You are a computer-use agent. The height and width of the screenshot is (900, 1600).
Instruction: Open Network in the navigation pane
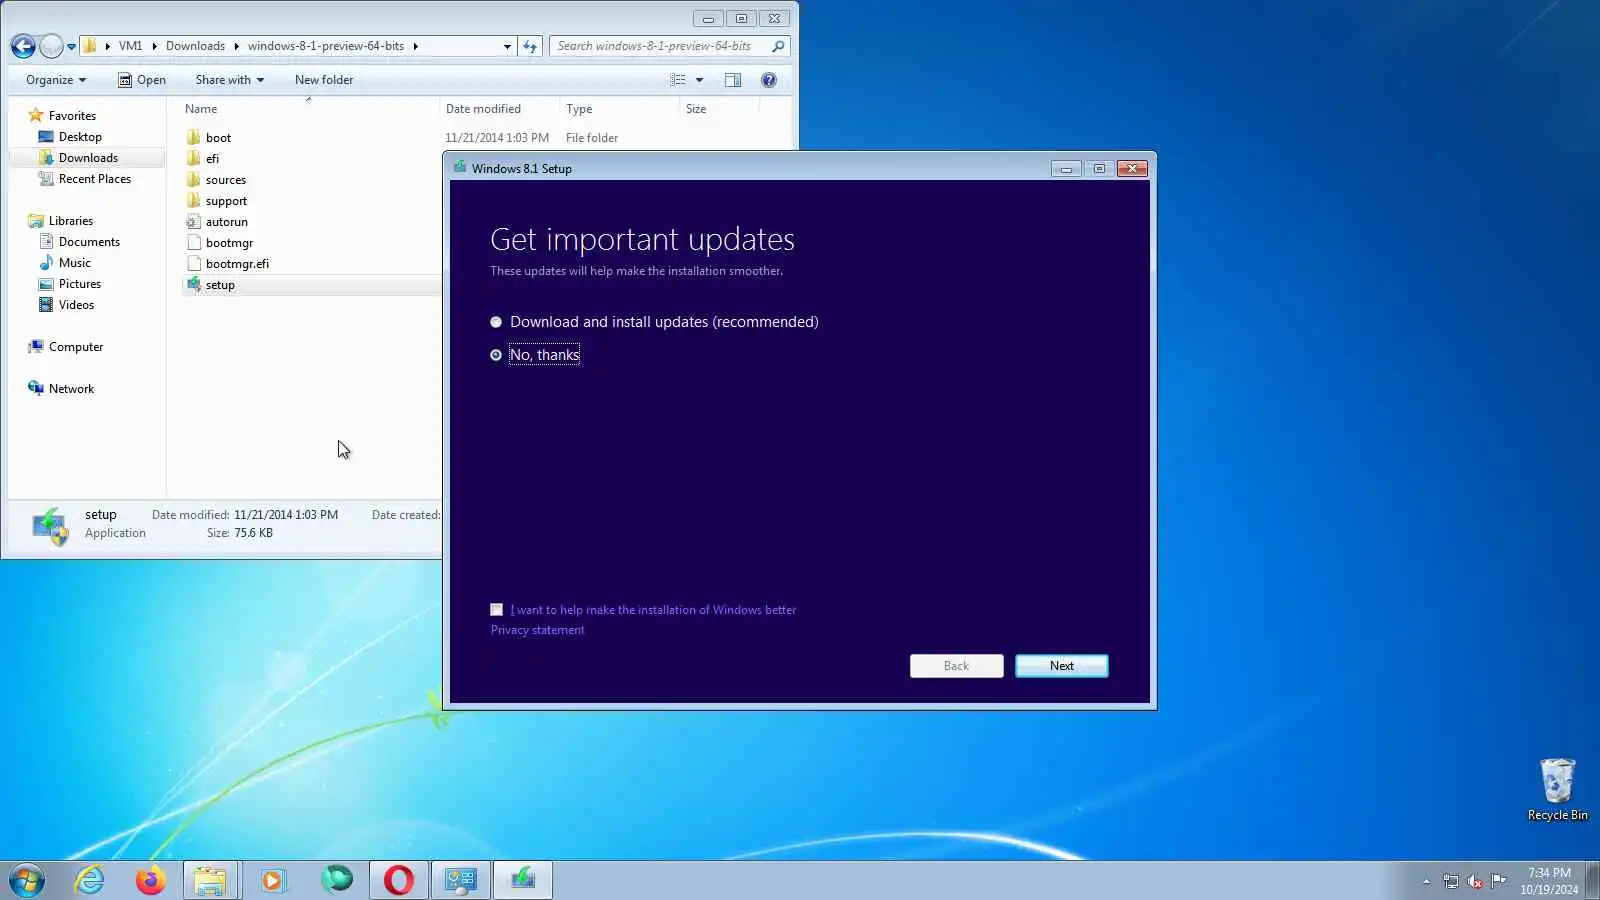(72, 389)
